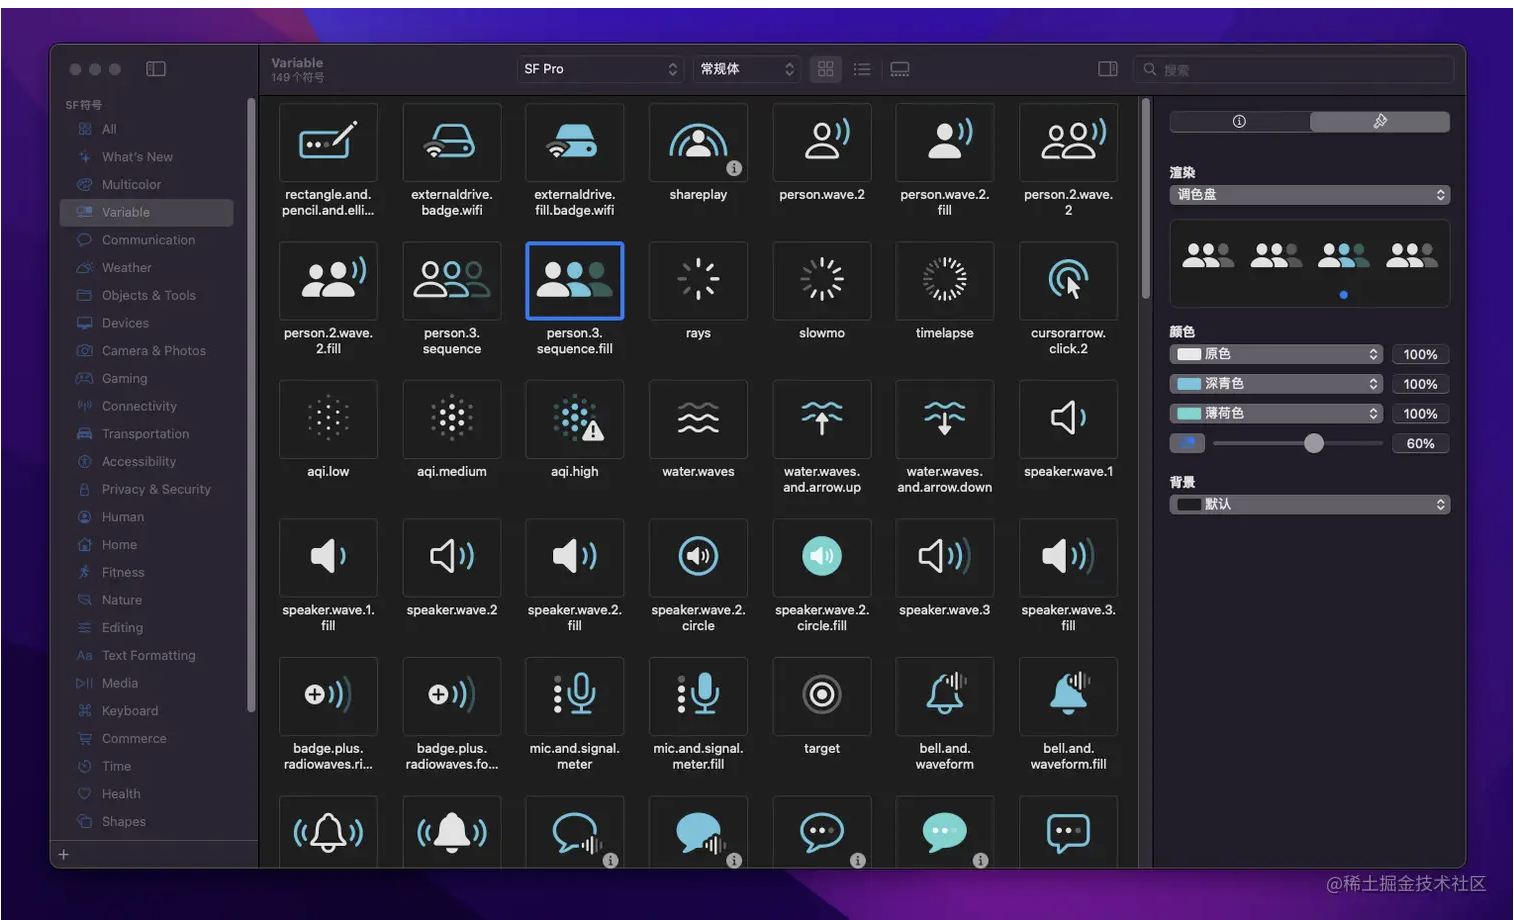The height and width of the screenshot is (920, 1514).
Task: Click the 原色 color swatch
Action: click(x=1189, y=354)
